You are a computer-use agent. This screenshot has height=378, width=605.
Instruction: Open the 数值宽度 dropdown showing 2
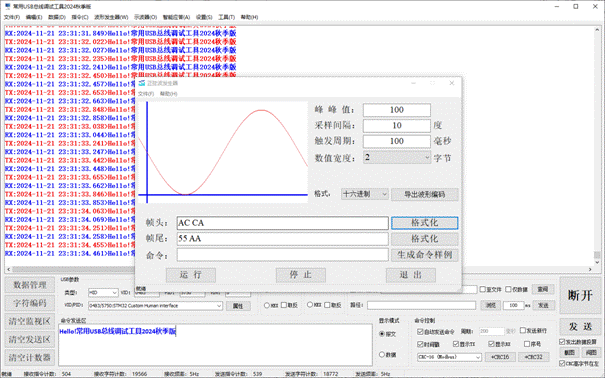(x=397, y=157)
